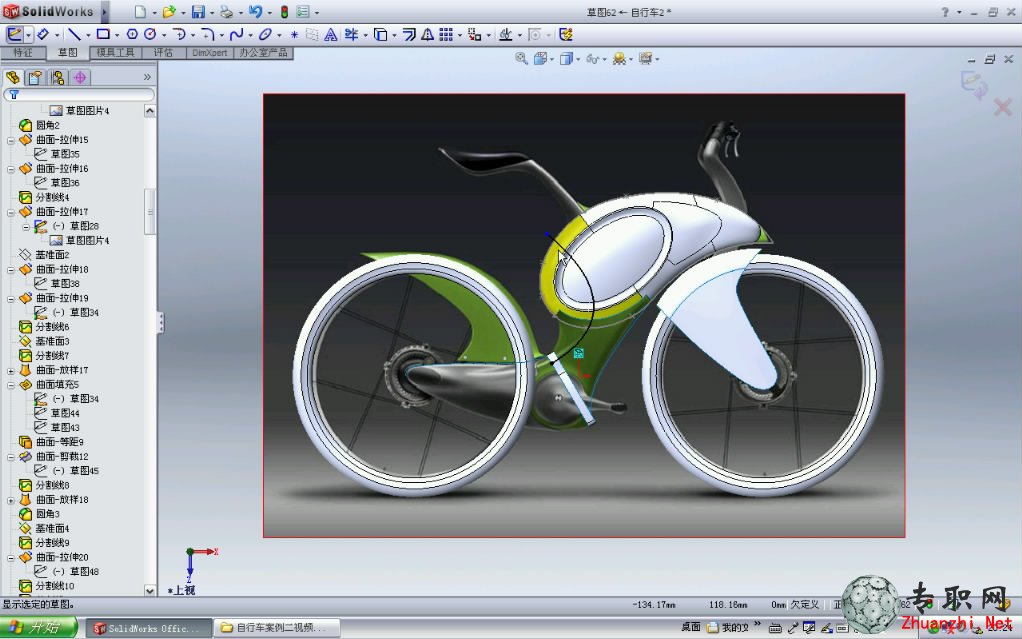The image size is (1022, 639).
Task: Select the Circle sketch tool
Action: pyautogui.click(x=150, y=35)
